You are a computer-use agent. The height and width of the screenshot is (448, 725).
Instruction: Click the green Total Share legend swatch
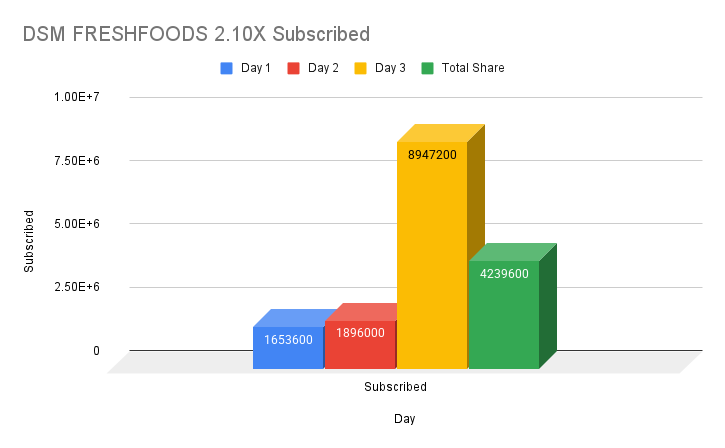point(428,68)
